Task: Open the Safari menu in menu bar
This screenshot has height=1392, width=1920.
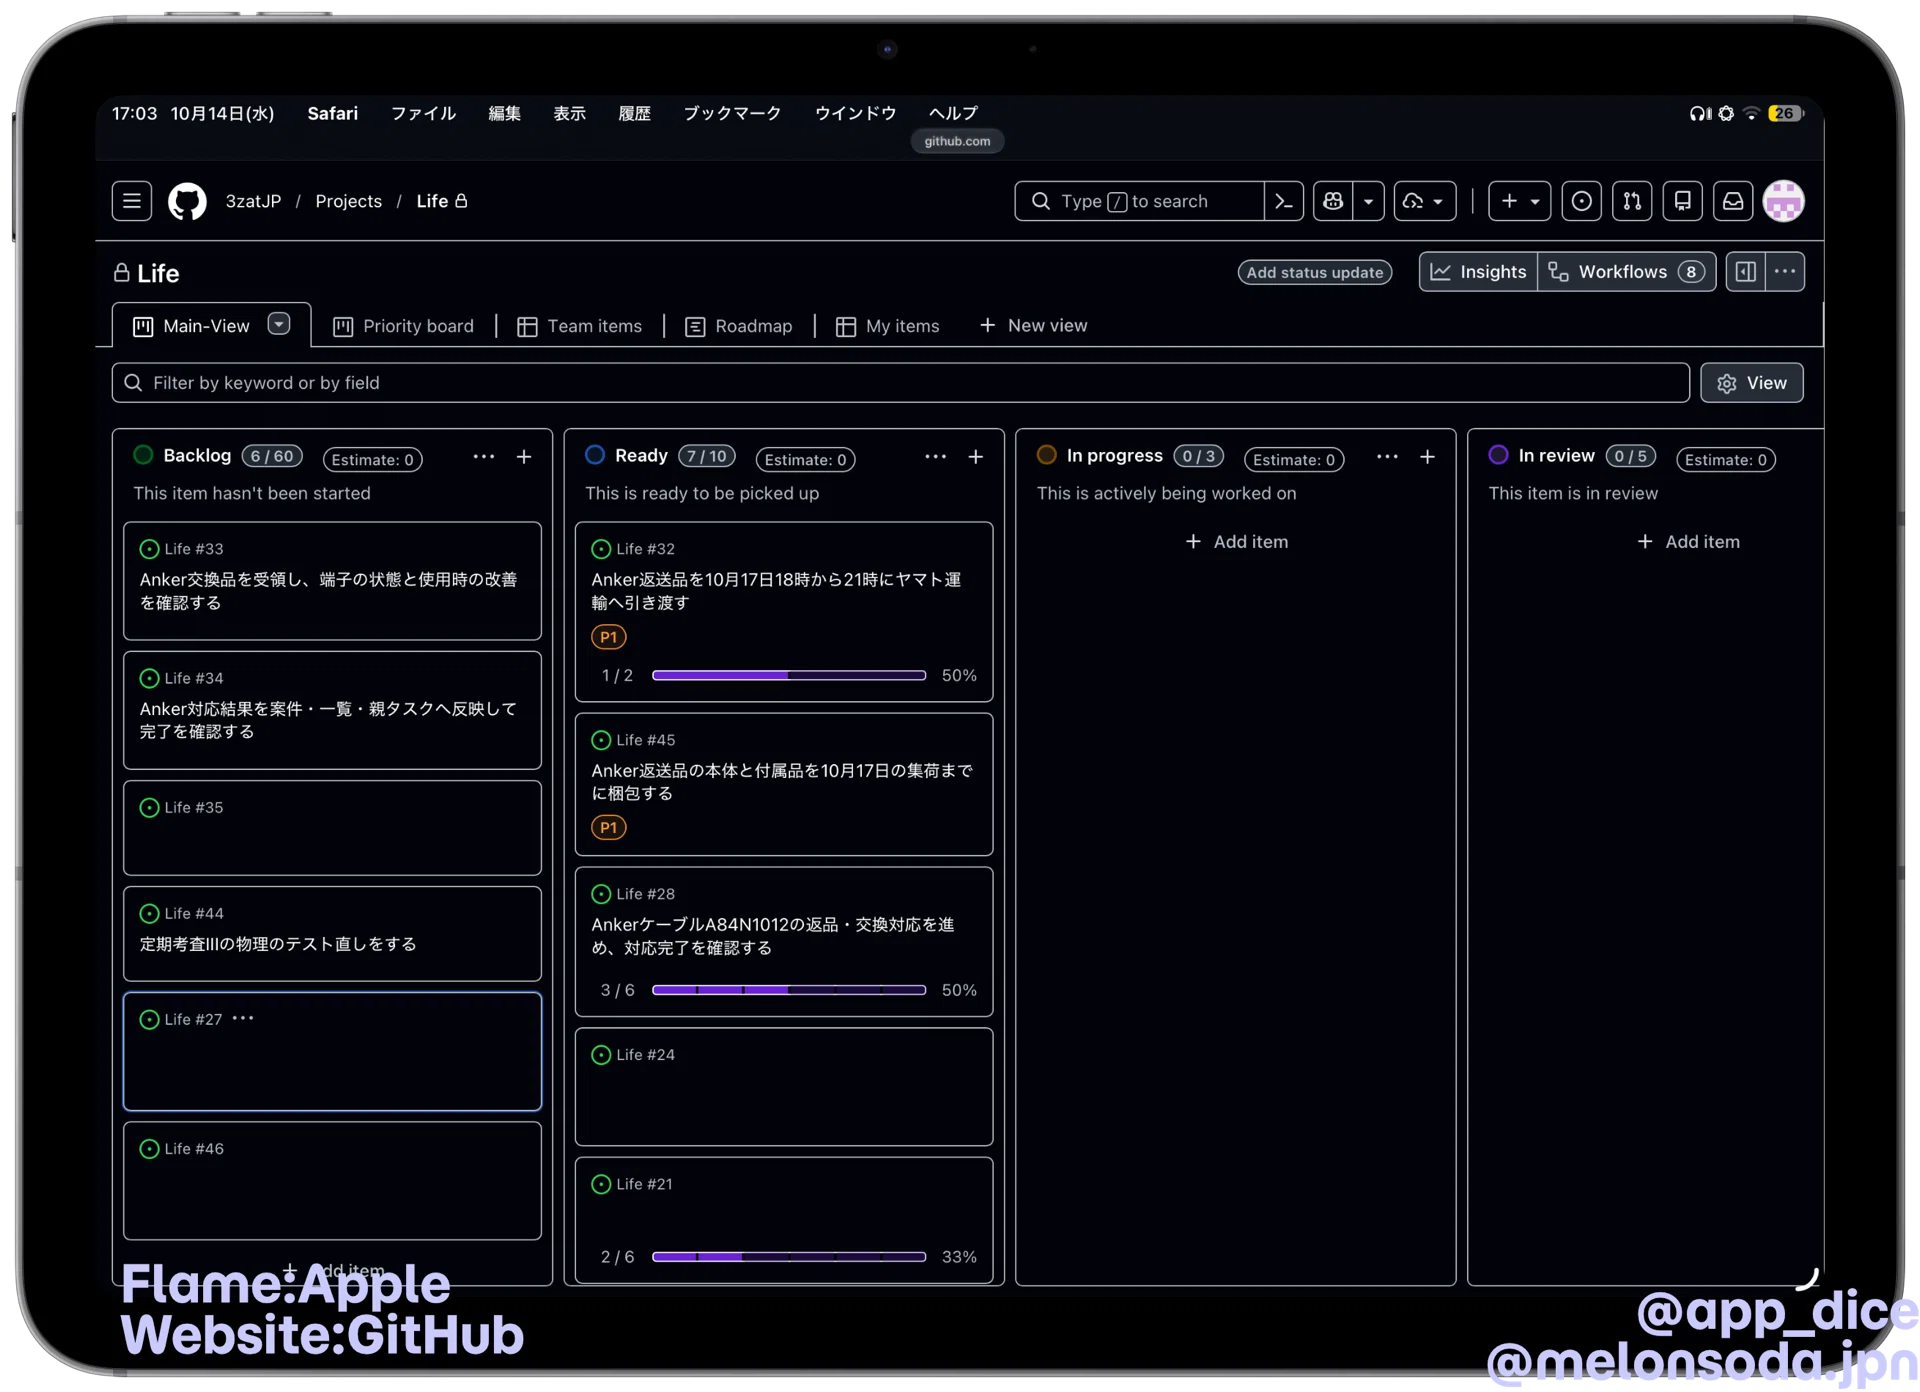Action: pyautogui.click(x=332, y=113)
